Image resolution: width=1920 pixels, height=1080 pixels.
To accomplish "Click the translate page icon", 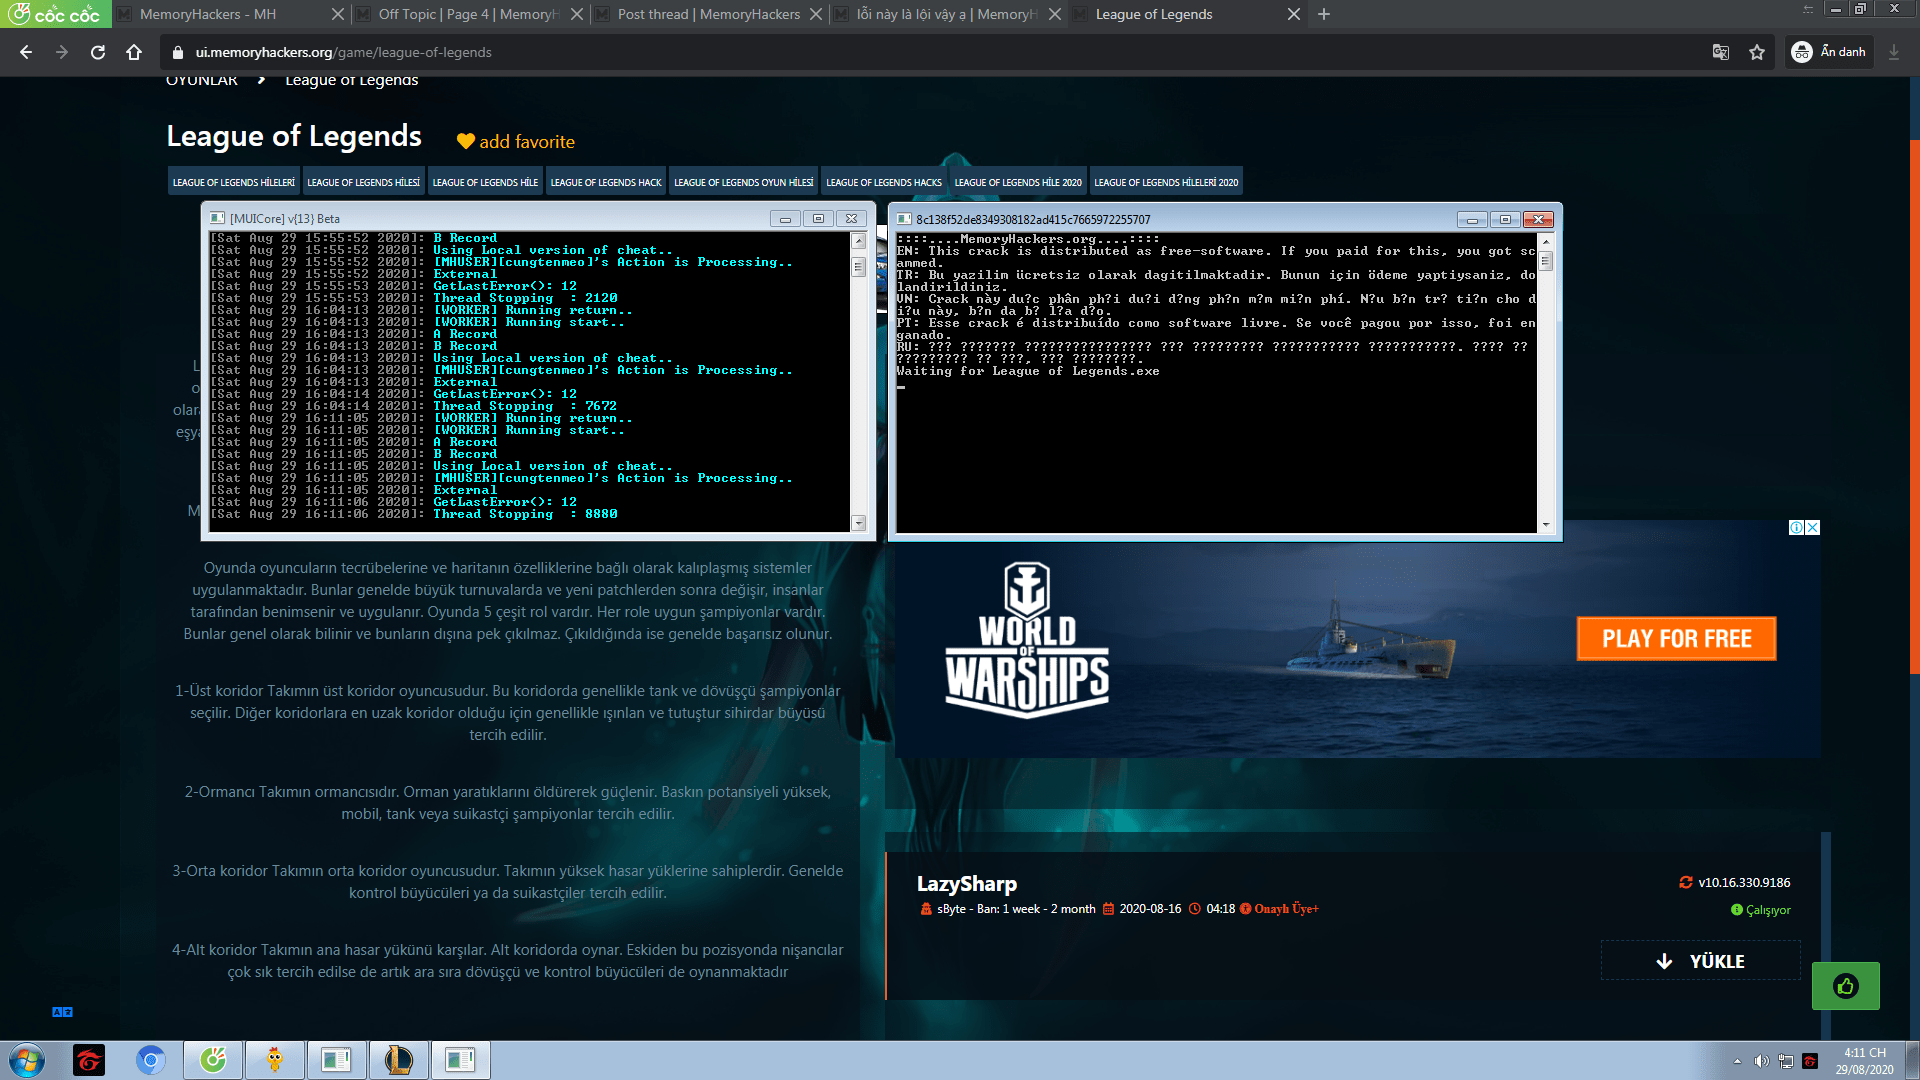I will click(x=1721, y=52).
